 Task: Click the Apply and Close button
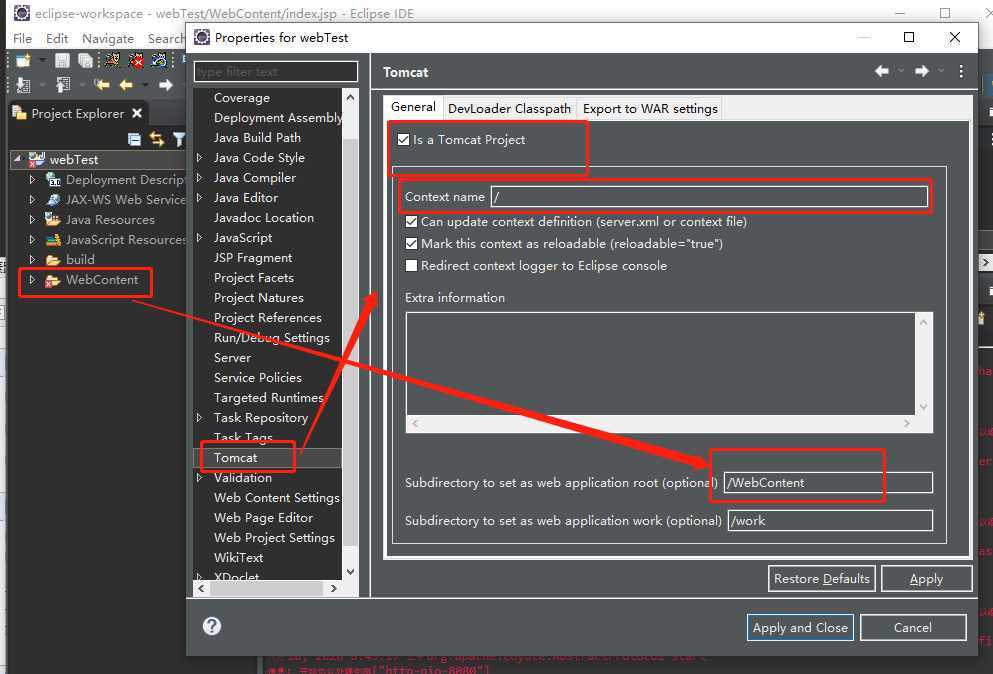[x=800, y=627]
